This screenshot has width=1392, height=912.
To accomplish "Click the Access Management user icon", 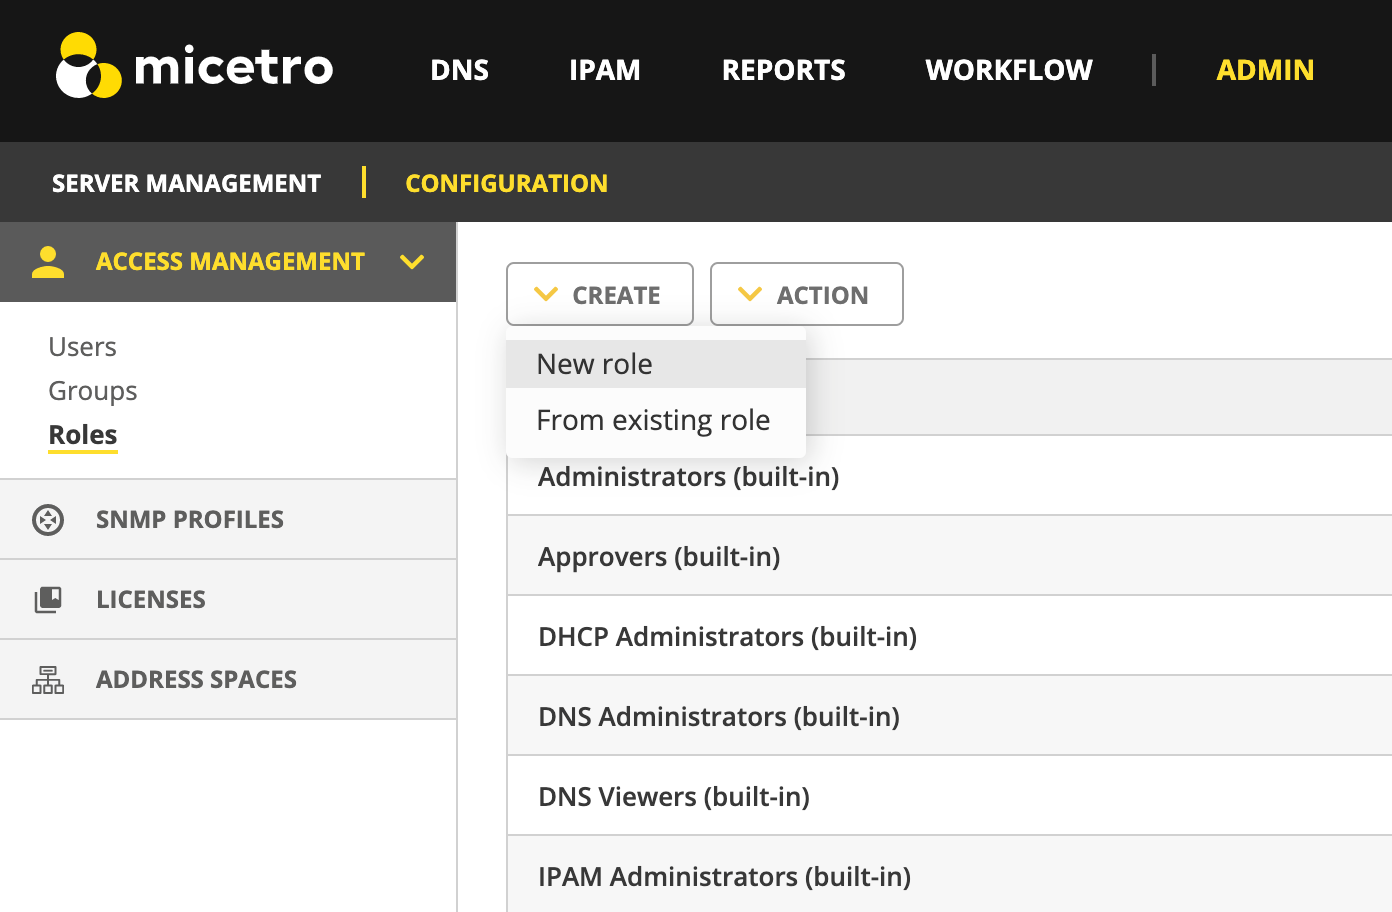I will click(x=48, y=262).
